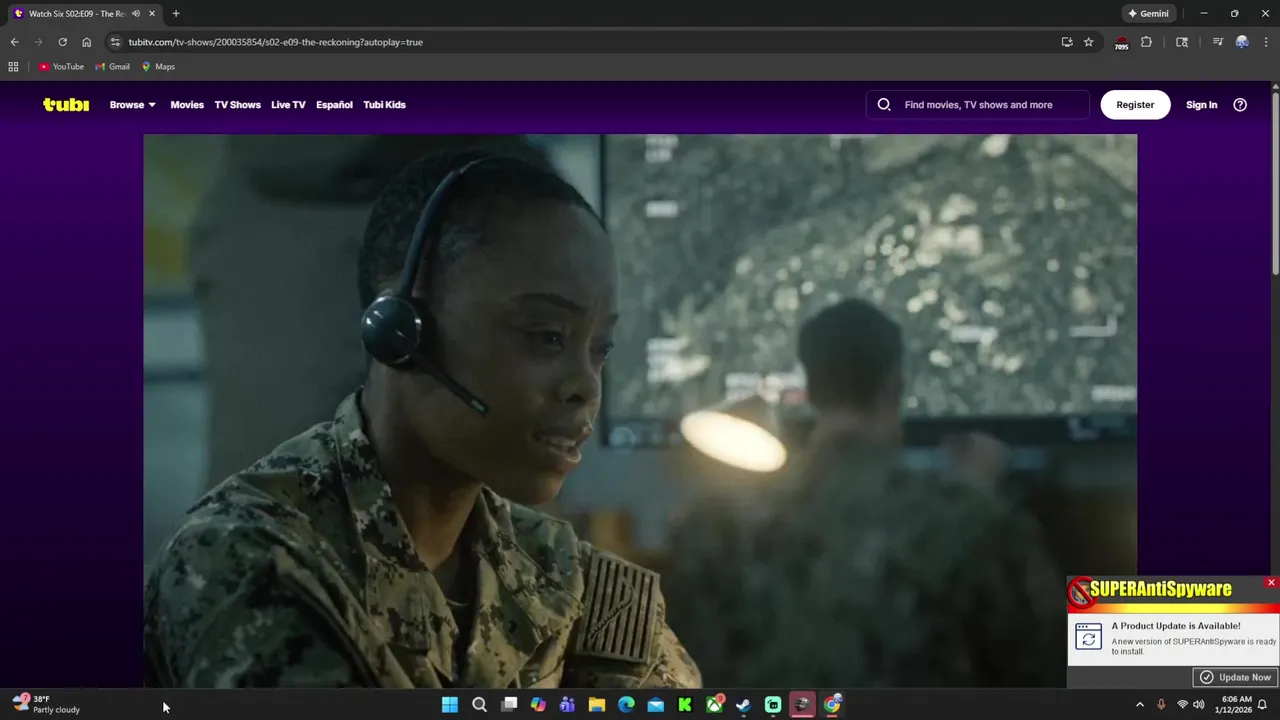The image size is (1280, 720).
Task: Open the red extension with 7095 badge
Action: pyautogui.click(x=1121, y=43)
